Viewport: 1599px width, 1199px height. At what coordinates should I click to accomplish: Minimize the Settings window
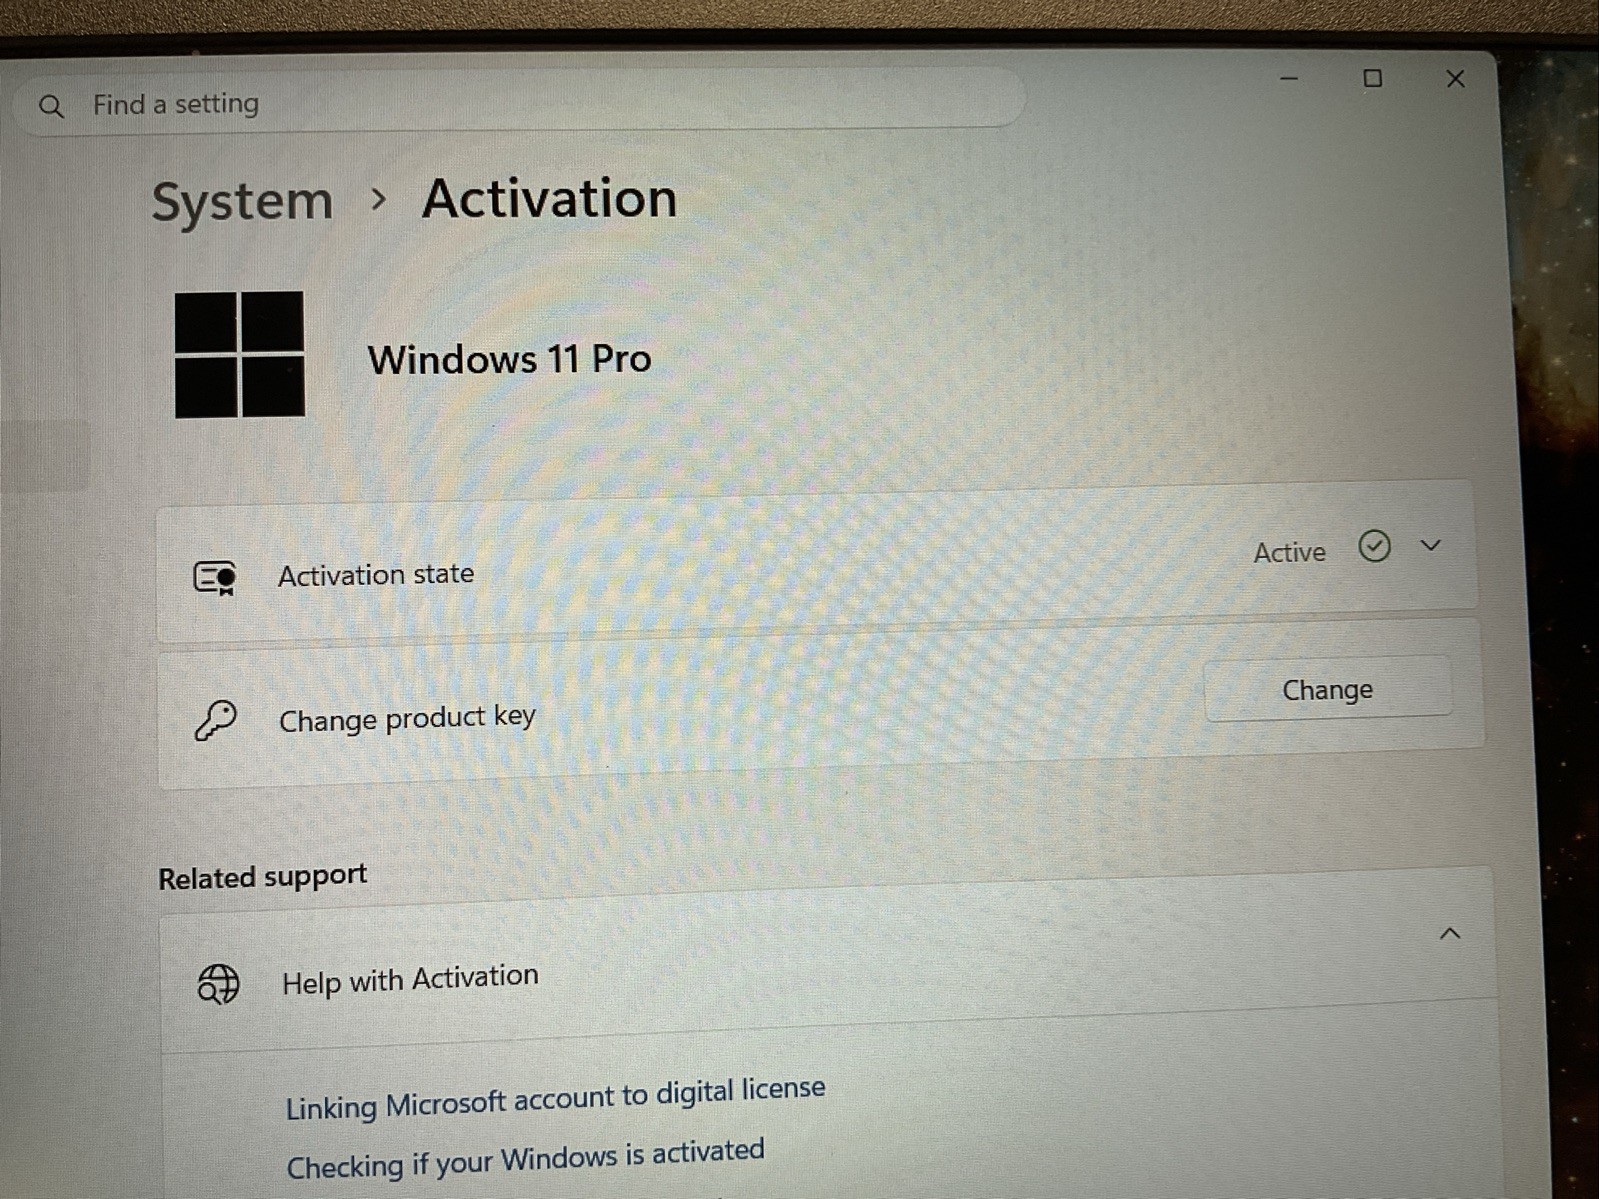click(1289, 78)
